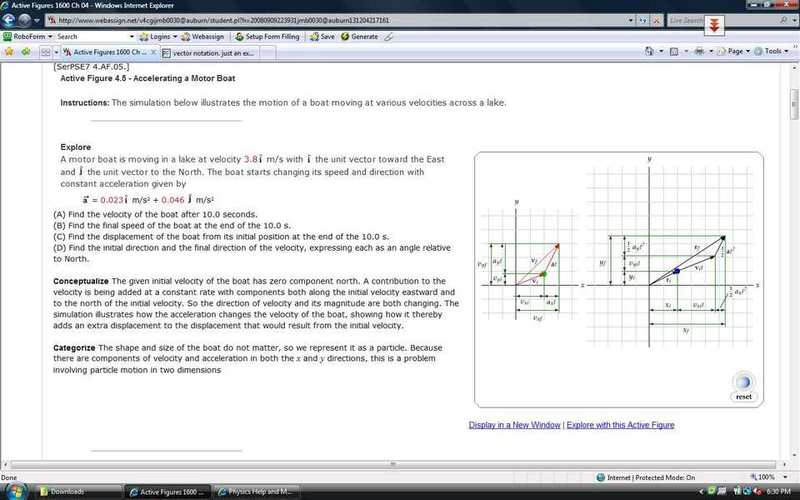Open the RoboForm toolbar menu
The width and height of the screenshot is (800, 500).
click(x=28, y=37)
